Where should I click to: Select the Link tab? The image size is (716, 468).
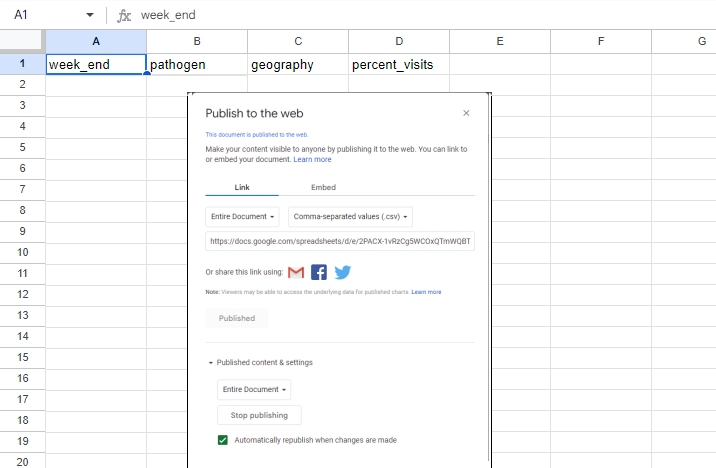coord(242,187)
